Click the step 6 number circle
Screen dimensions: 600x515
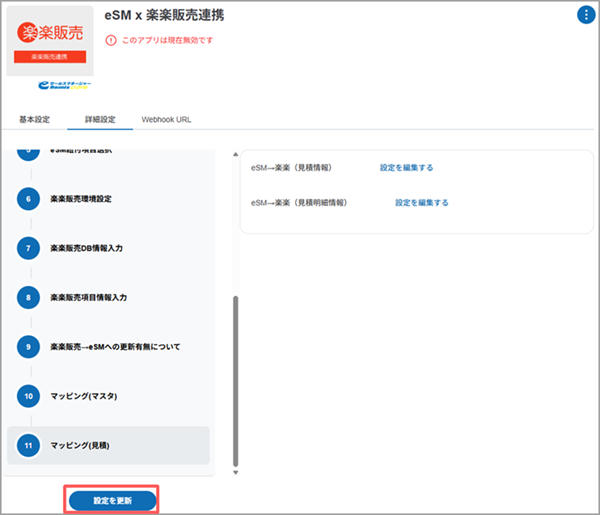[30, 198]
